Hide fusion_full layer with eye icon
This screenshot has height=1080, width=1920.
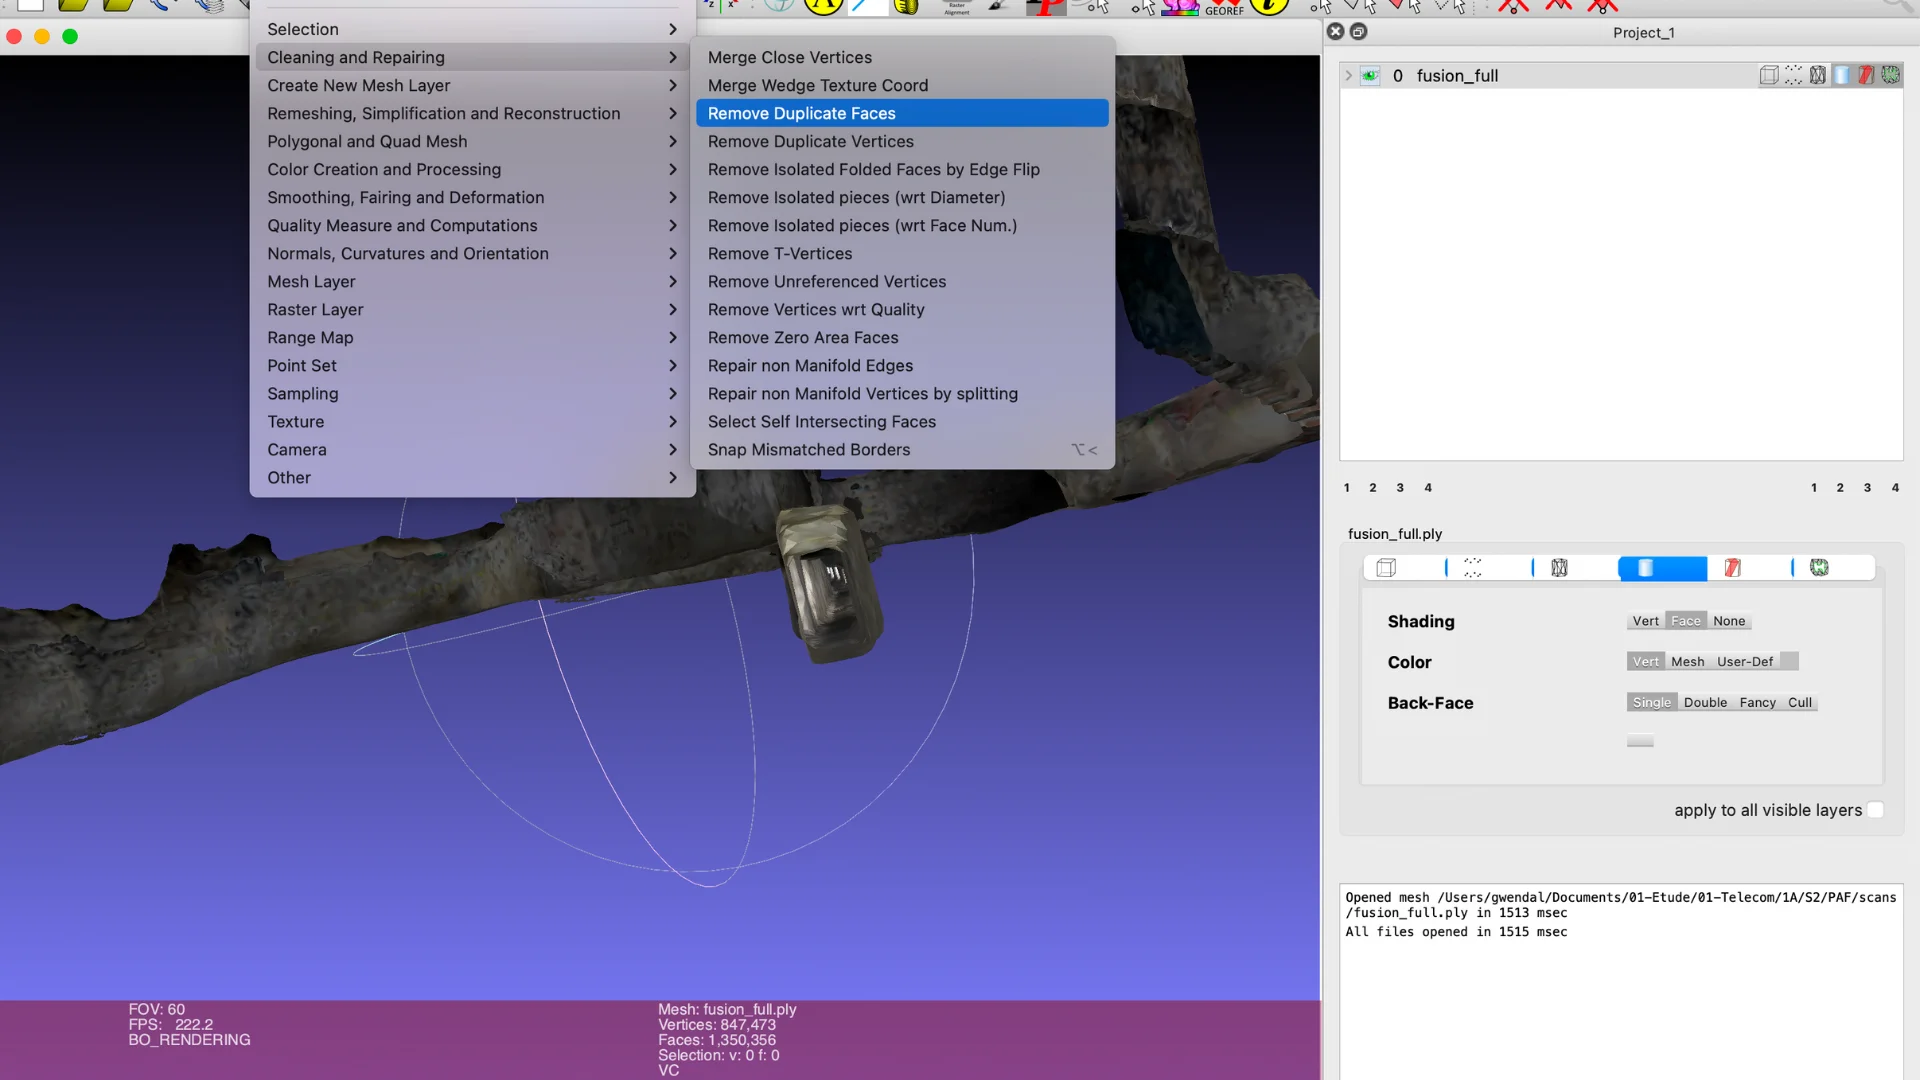tap(1370, 75)
